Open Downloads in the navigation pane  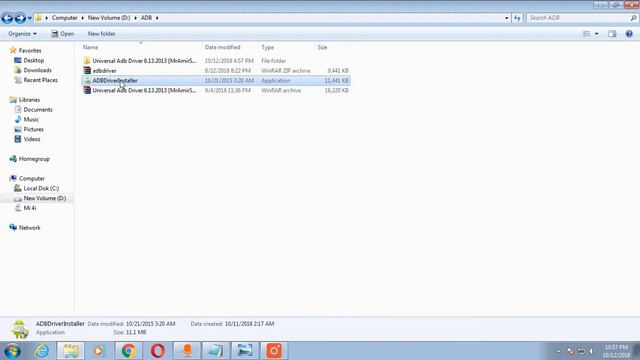37,70
